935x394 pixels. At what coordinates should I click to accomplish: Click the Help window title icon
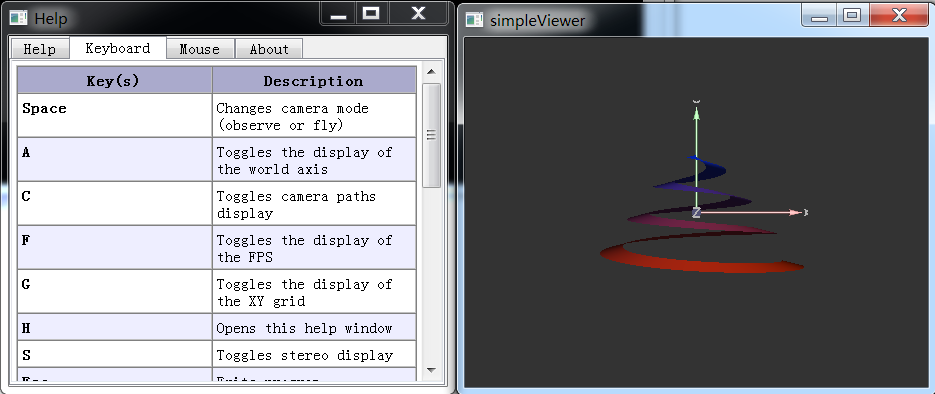coord(19,18)
